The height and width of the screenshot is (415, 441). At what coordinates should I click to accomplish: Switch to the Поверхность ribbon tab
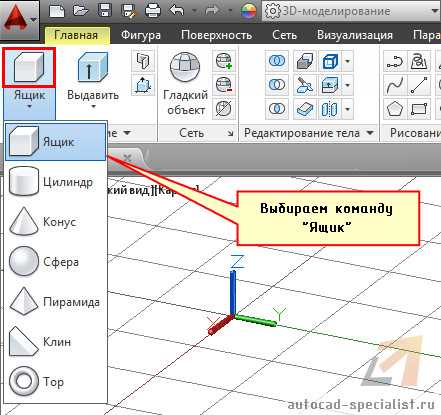[216, 35]
